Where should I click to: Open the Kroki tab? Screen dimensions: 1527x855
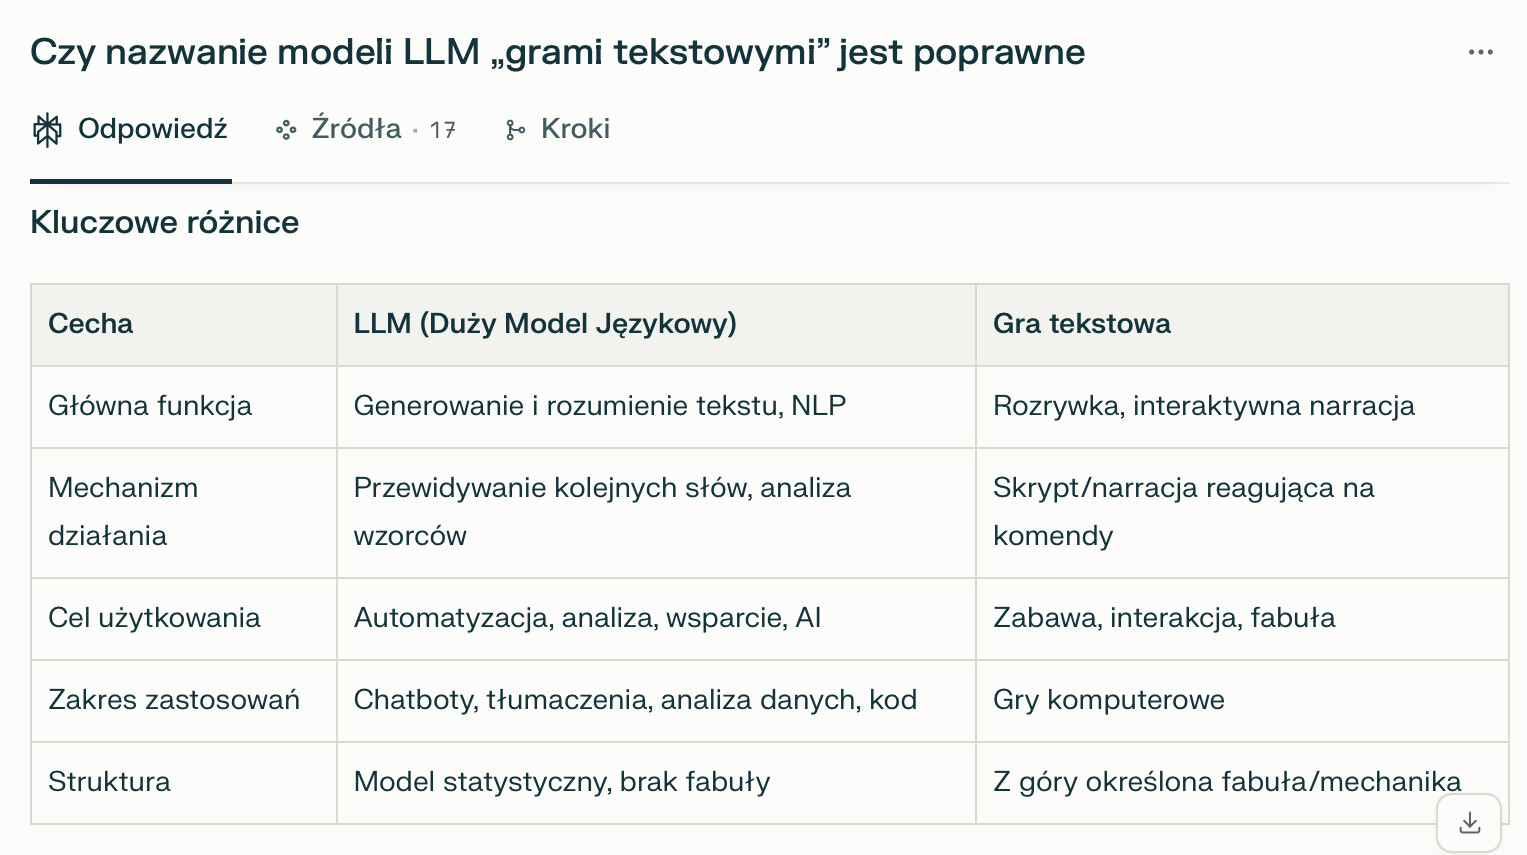tap(575, 129)
